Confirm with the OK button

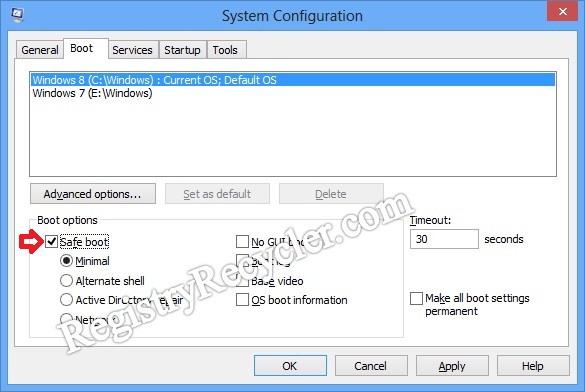290,366
